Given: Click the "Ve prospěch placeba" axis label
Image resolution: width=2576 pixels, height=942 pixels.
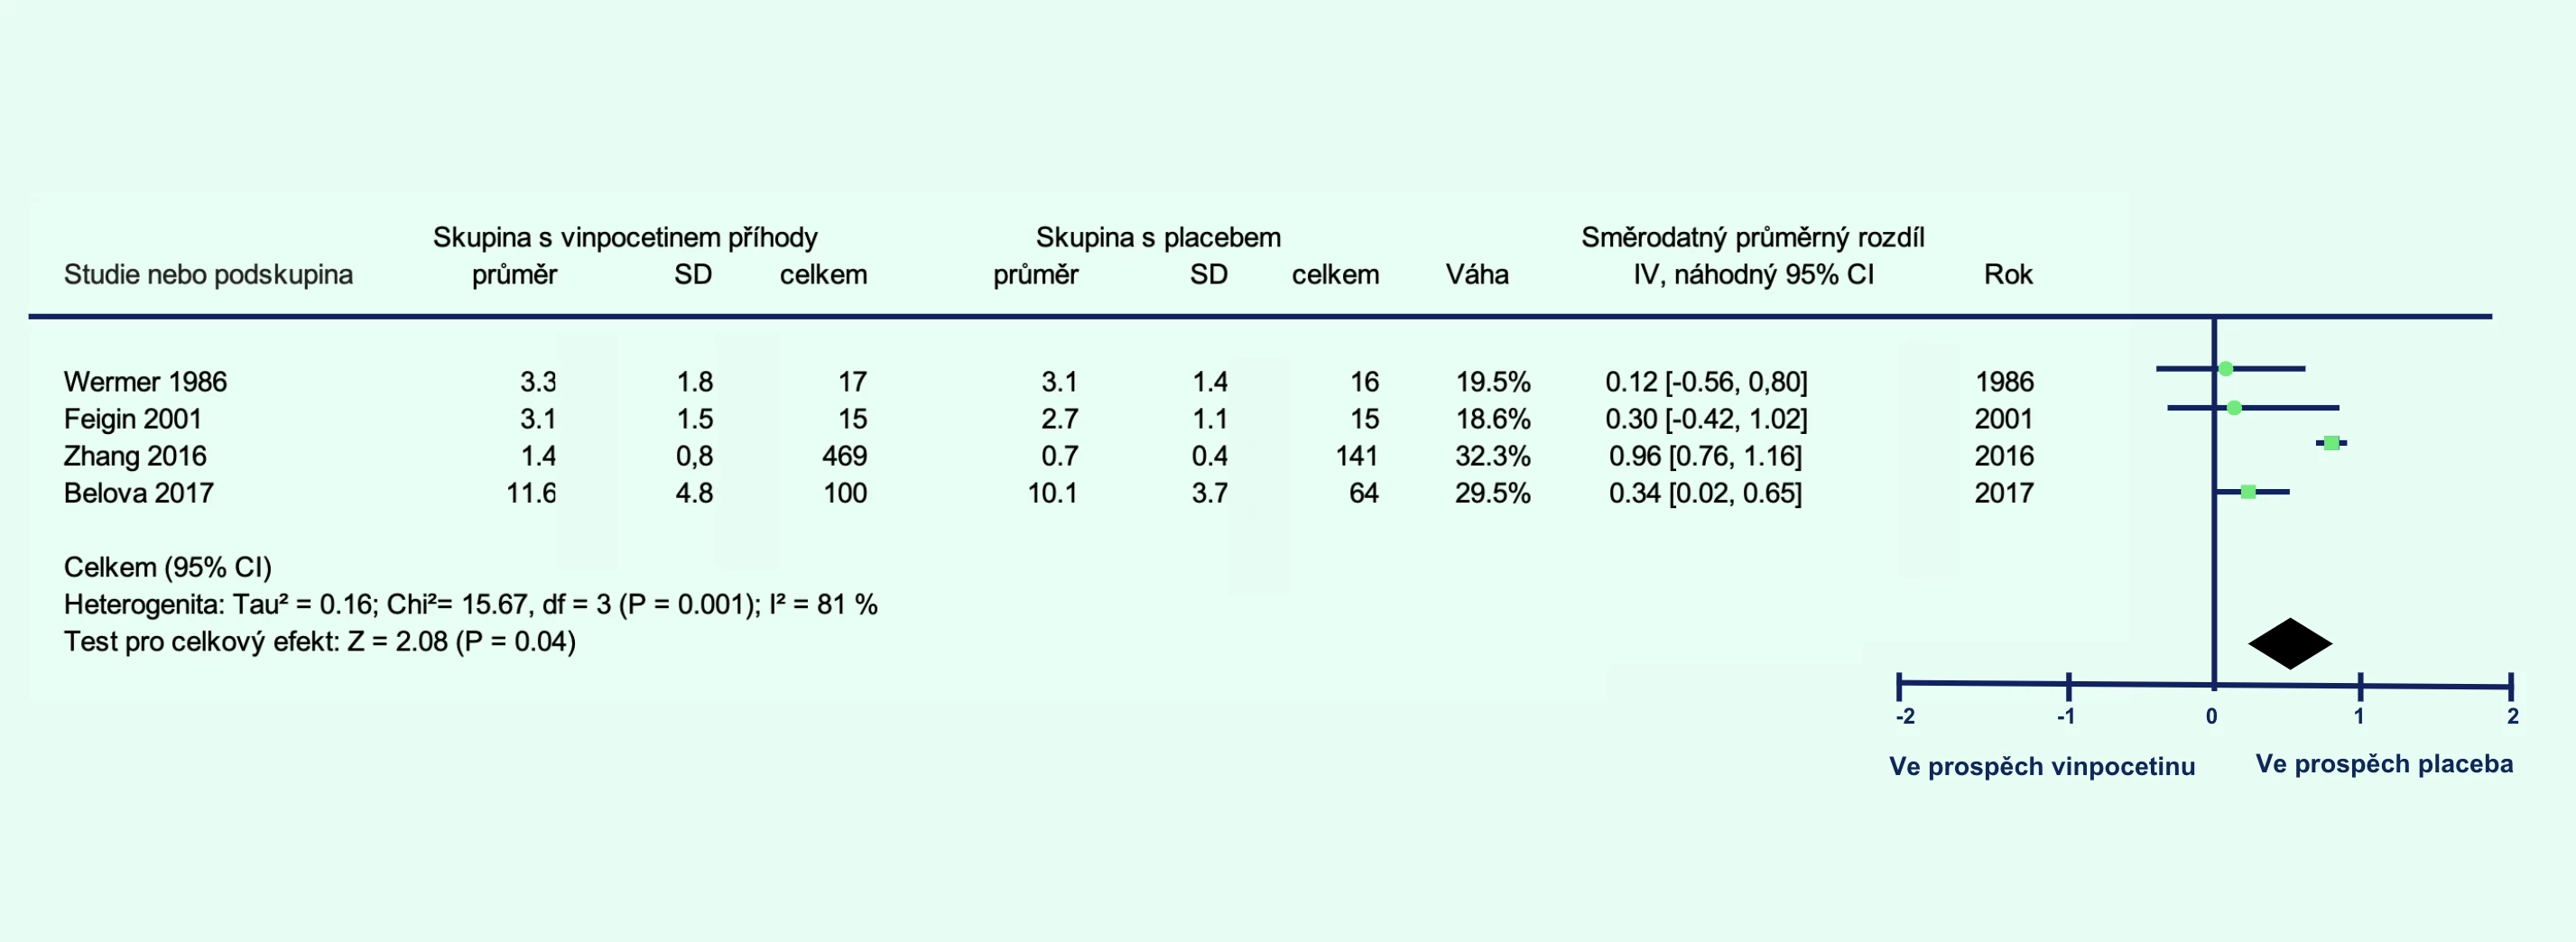Looking at the screenshot, I should (x=2384, y=765).
